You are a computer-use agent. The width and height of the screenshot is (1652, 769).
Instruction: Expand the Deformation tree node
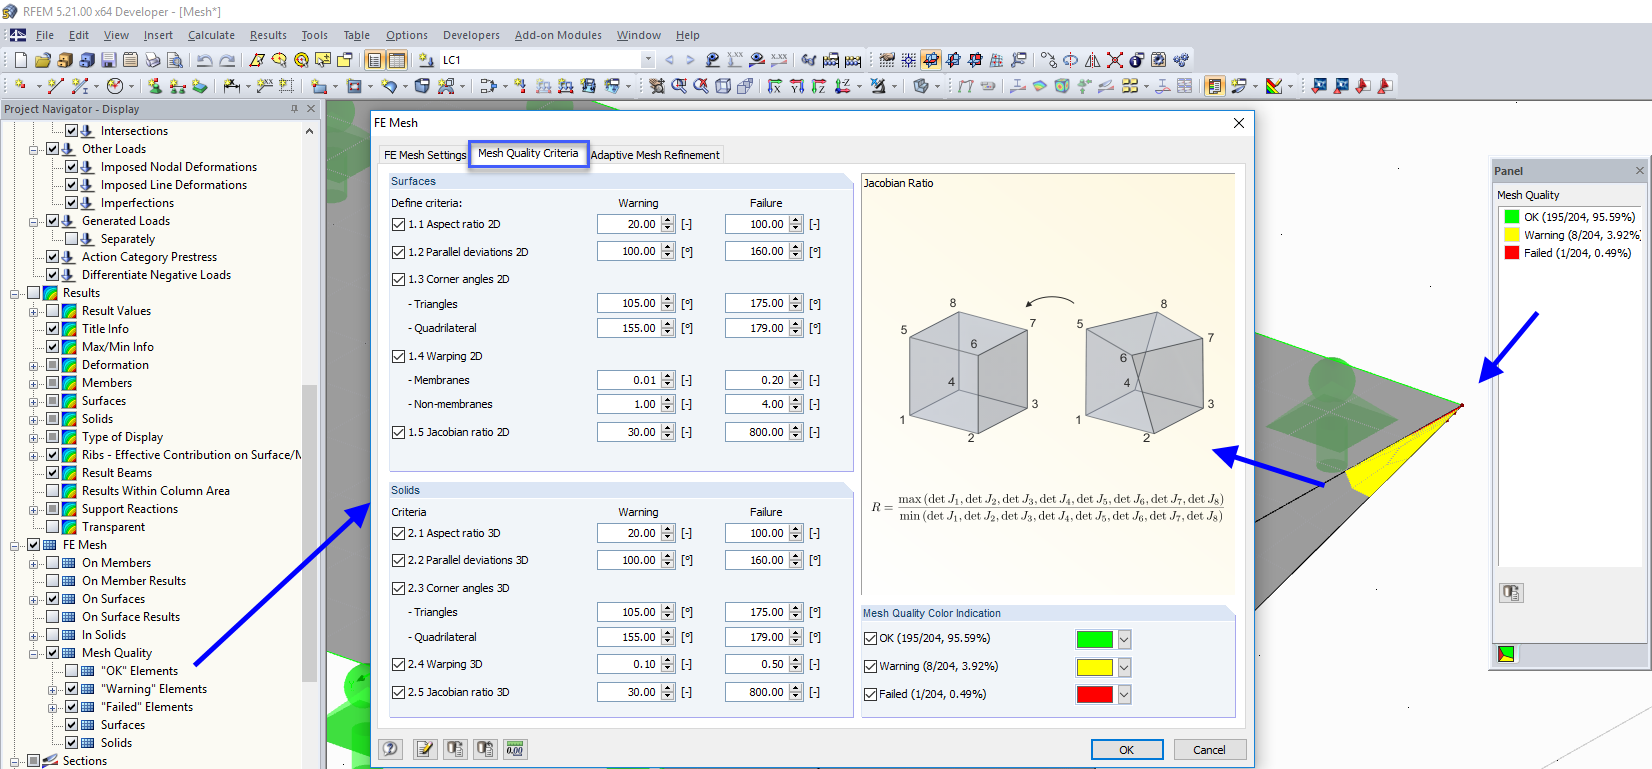pyautogui.click(x=33, y=366)
